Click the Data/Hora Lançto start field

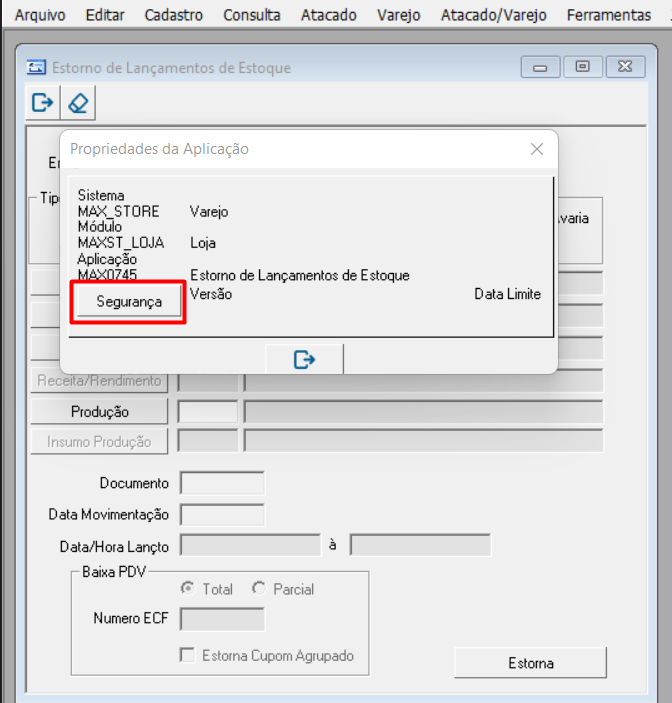click(251, 545)
